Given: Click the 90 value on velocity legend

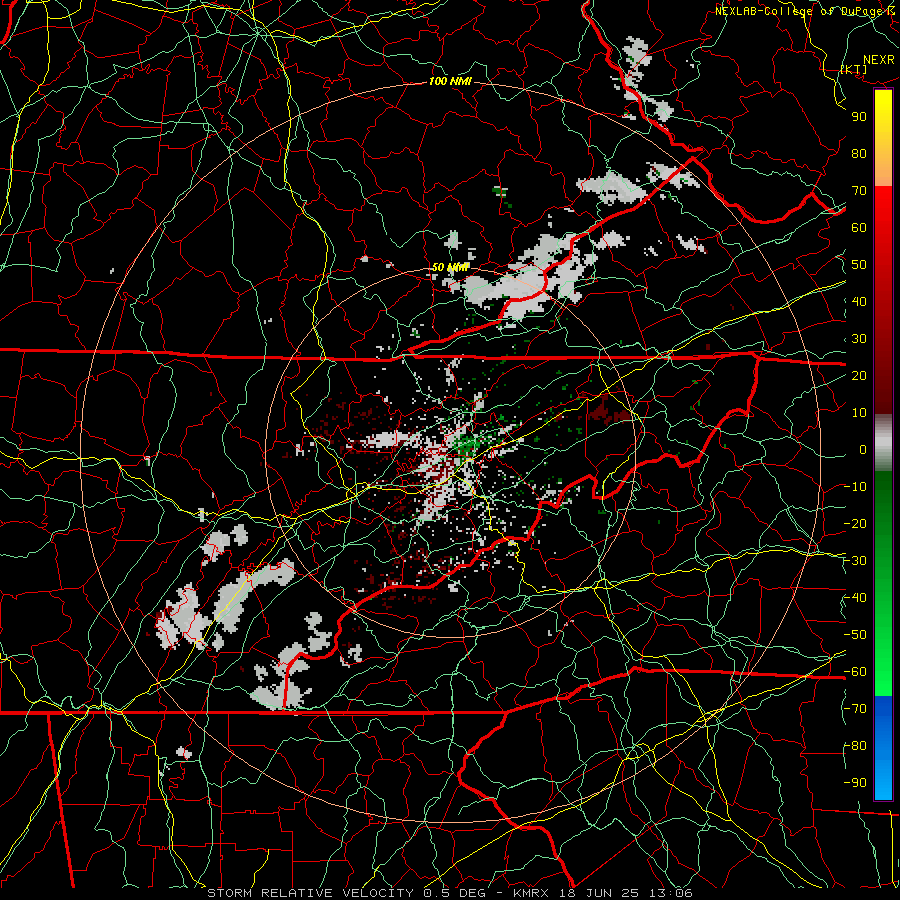Looking at the screenshot, I should [x=859, y=117].
